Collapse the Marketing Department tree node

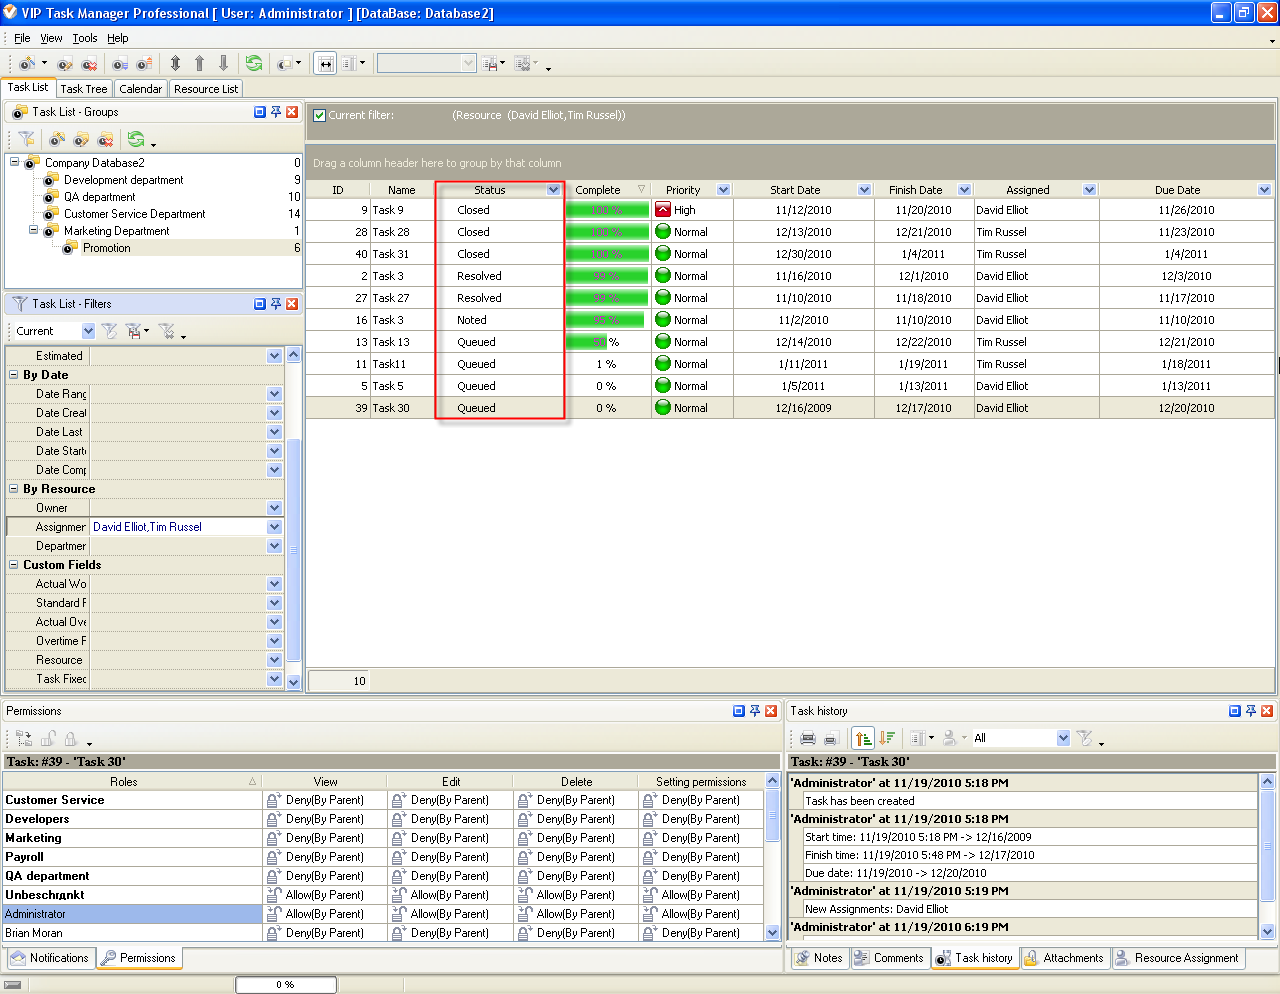[33, 230]
